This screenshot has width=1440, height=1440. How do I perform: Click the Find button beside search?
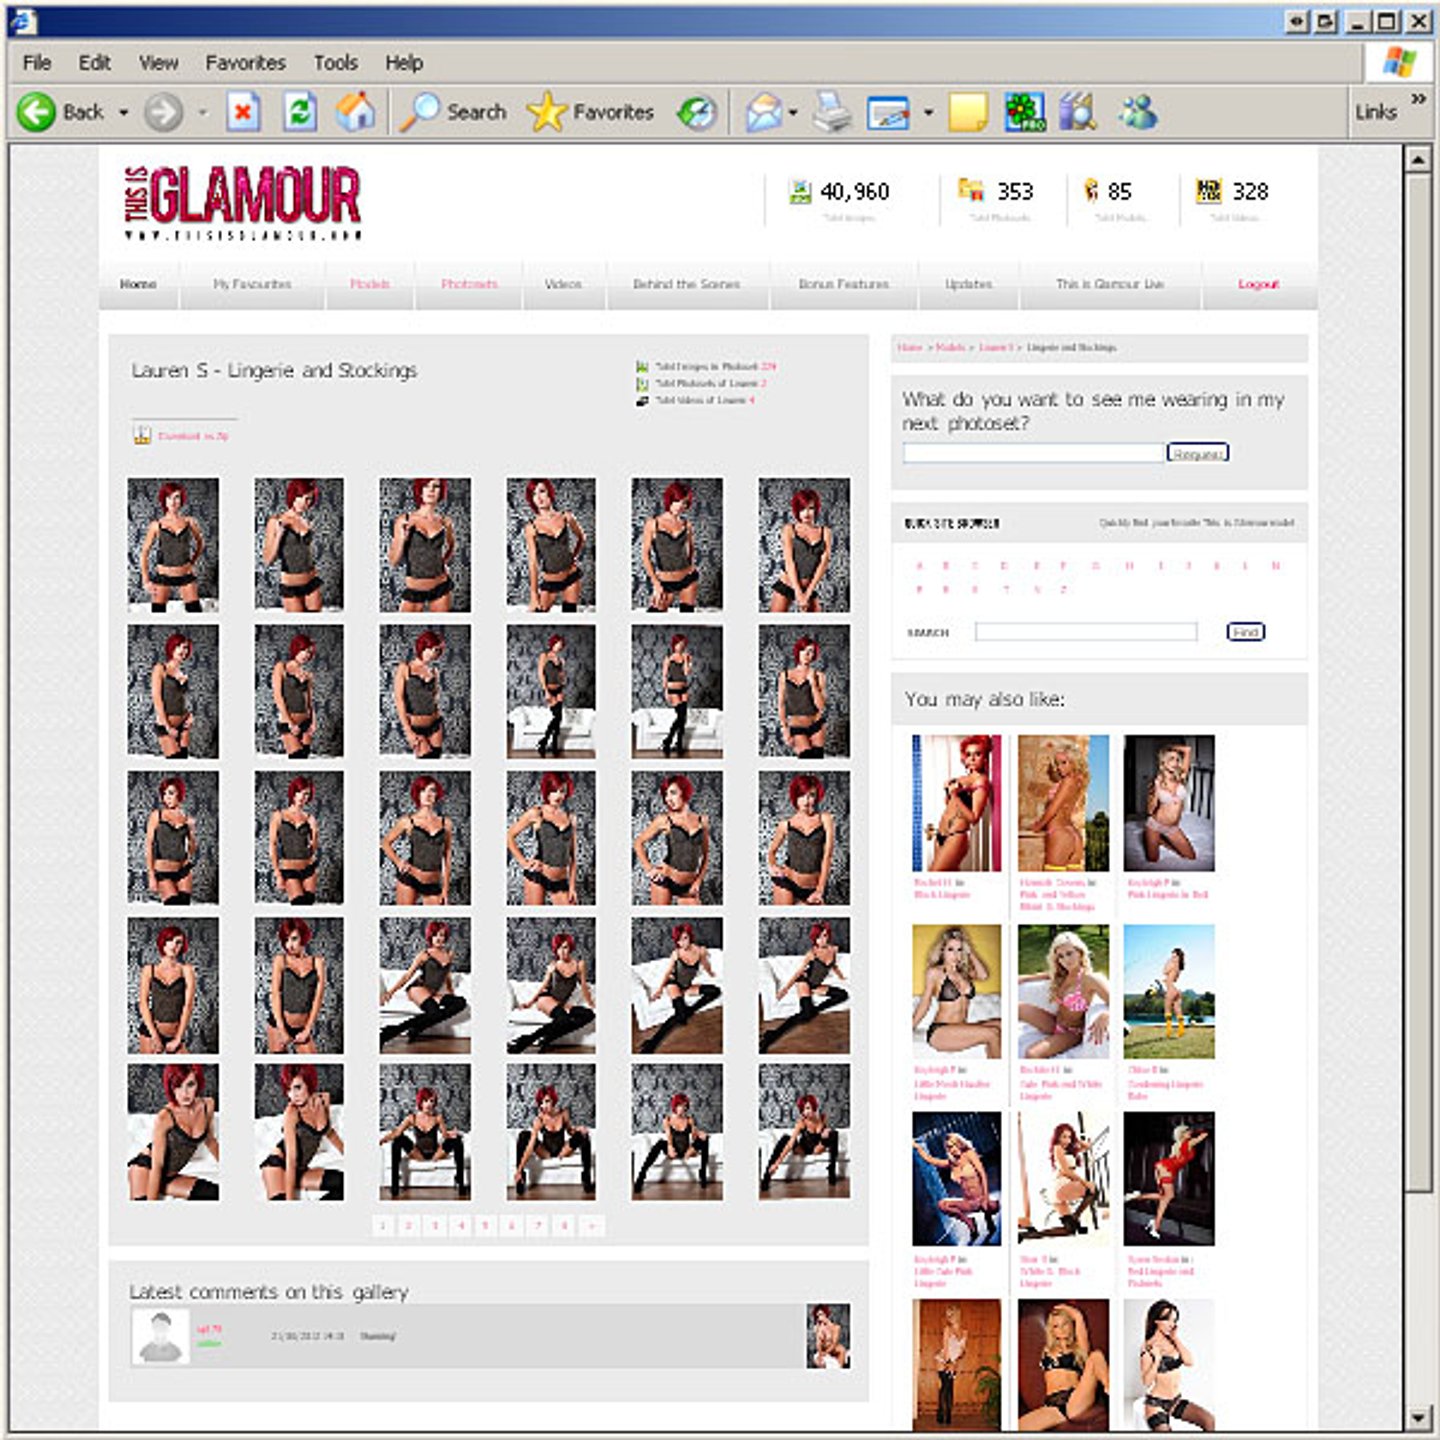click(1245, 631)
